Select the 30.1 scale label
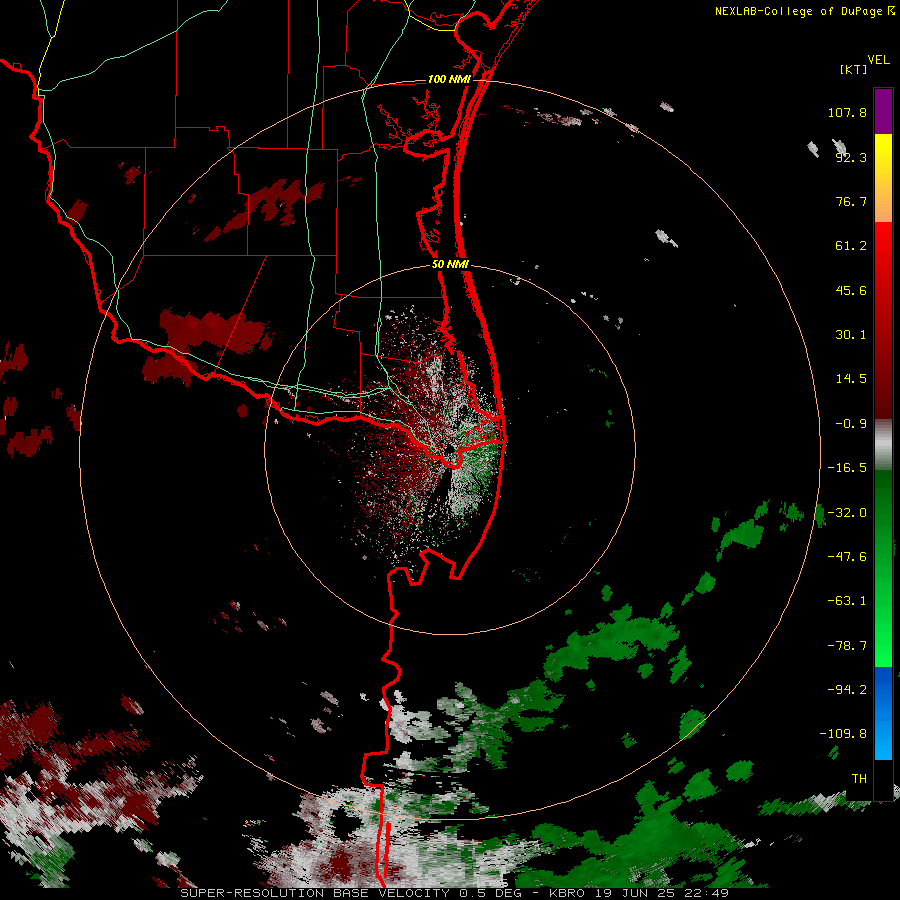The image size is (900, 900). tap(851, 335)
